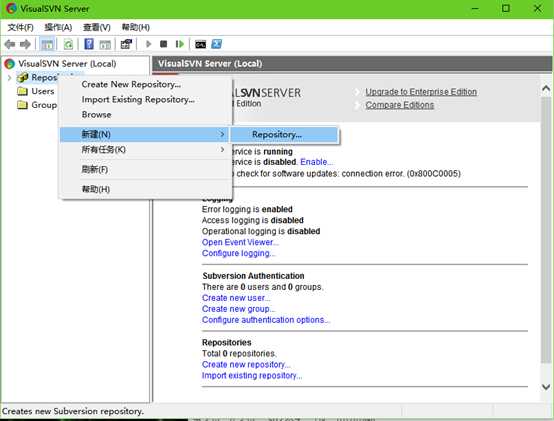Select the VisualSVN Server (Local) tree node
The image size is (554, 421).
click(x=67, y=64)
